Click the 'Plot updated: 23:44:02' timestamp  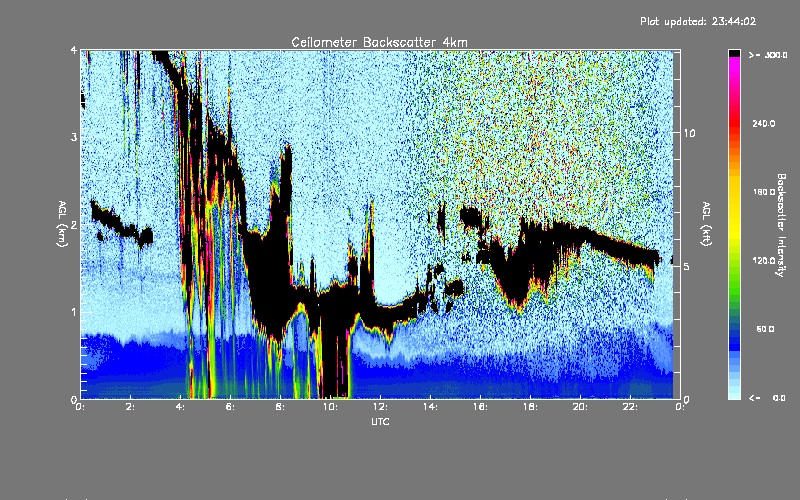tap(698, 21)
